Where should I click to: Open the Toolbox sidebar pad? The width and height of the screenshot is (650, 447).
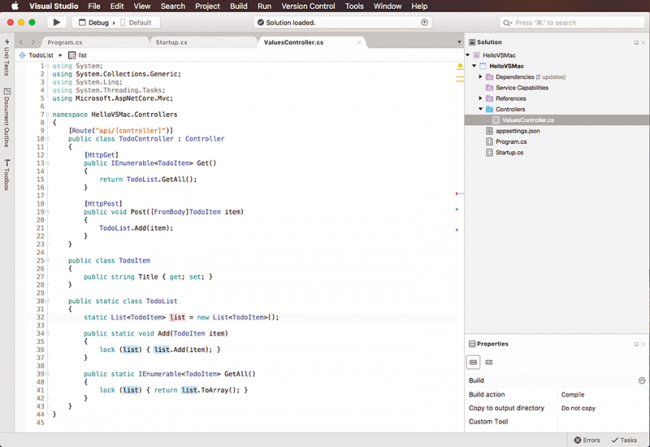7,175
